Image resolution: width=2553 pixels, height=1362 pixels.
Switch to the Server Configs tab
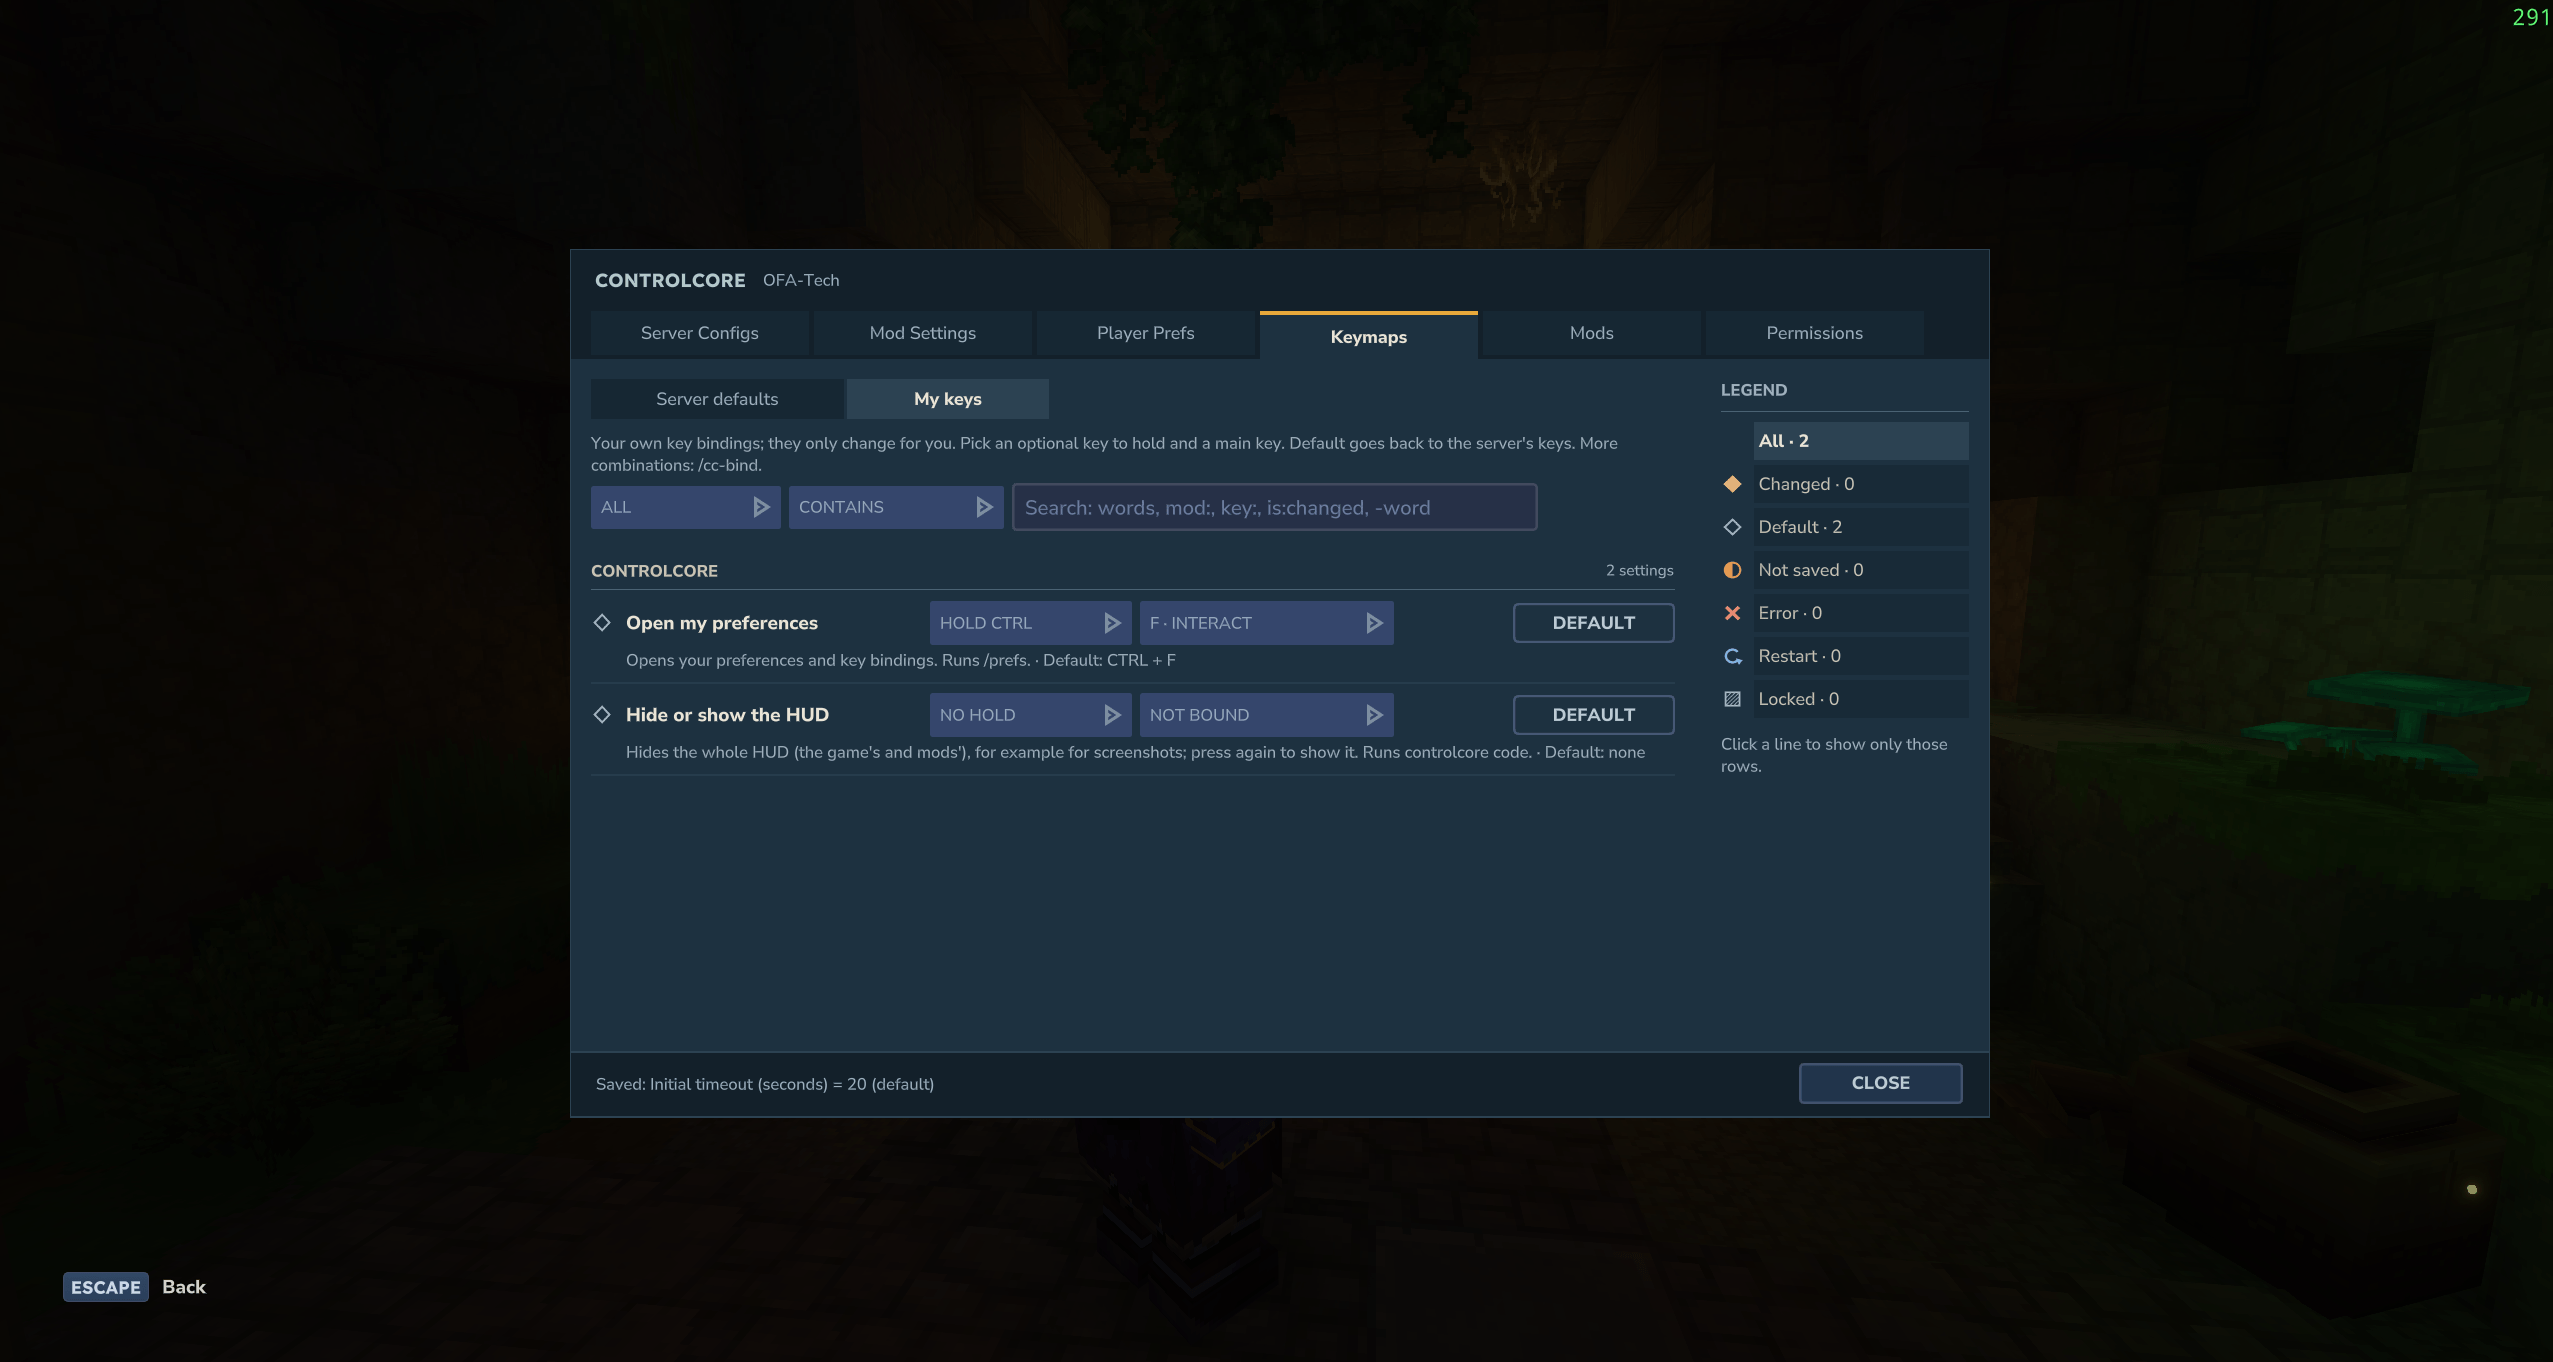click(700, 333)
